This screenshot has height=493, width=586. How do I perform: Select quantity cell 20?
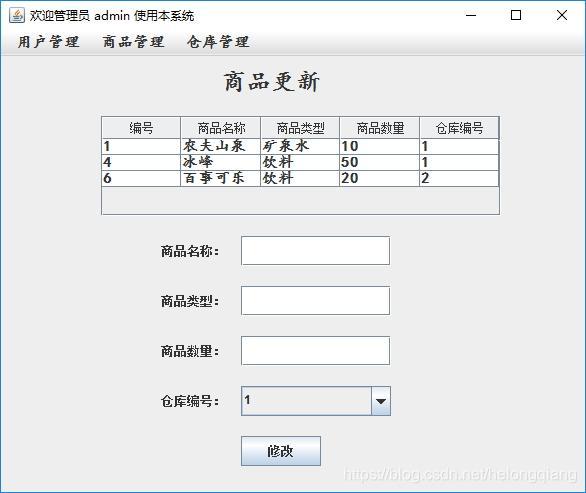click(380, 178)
